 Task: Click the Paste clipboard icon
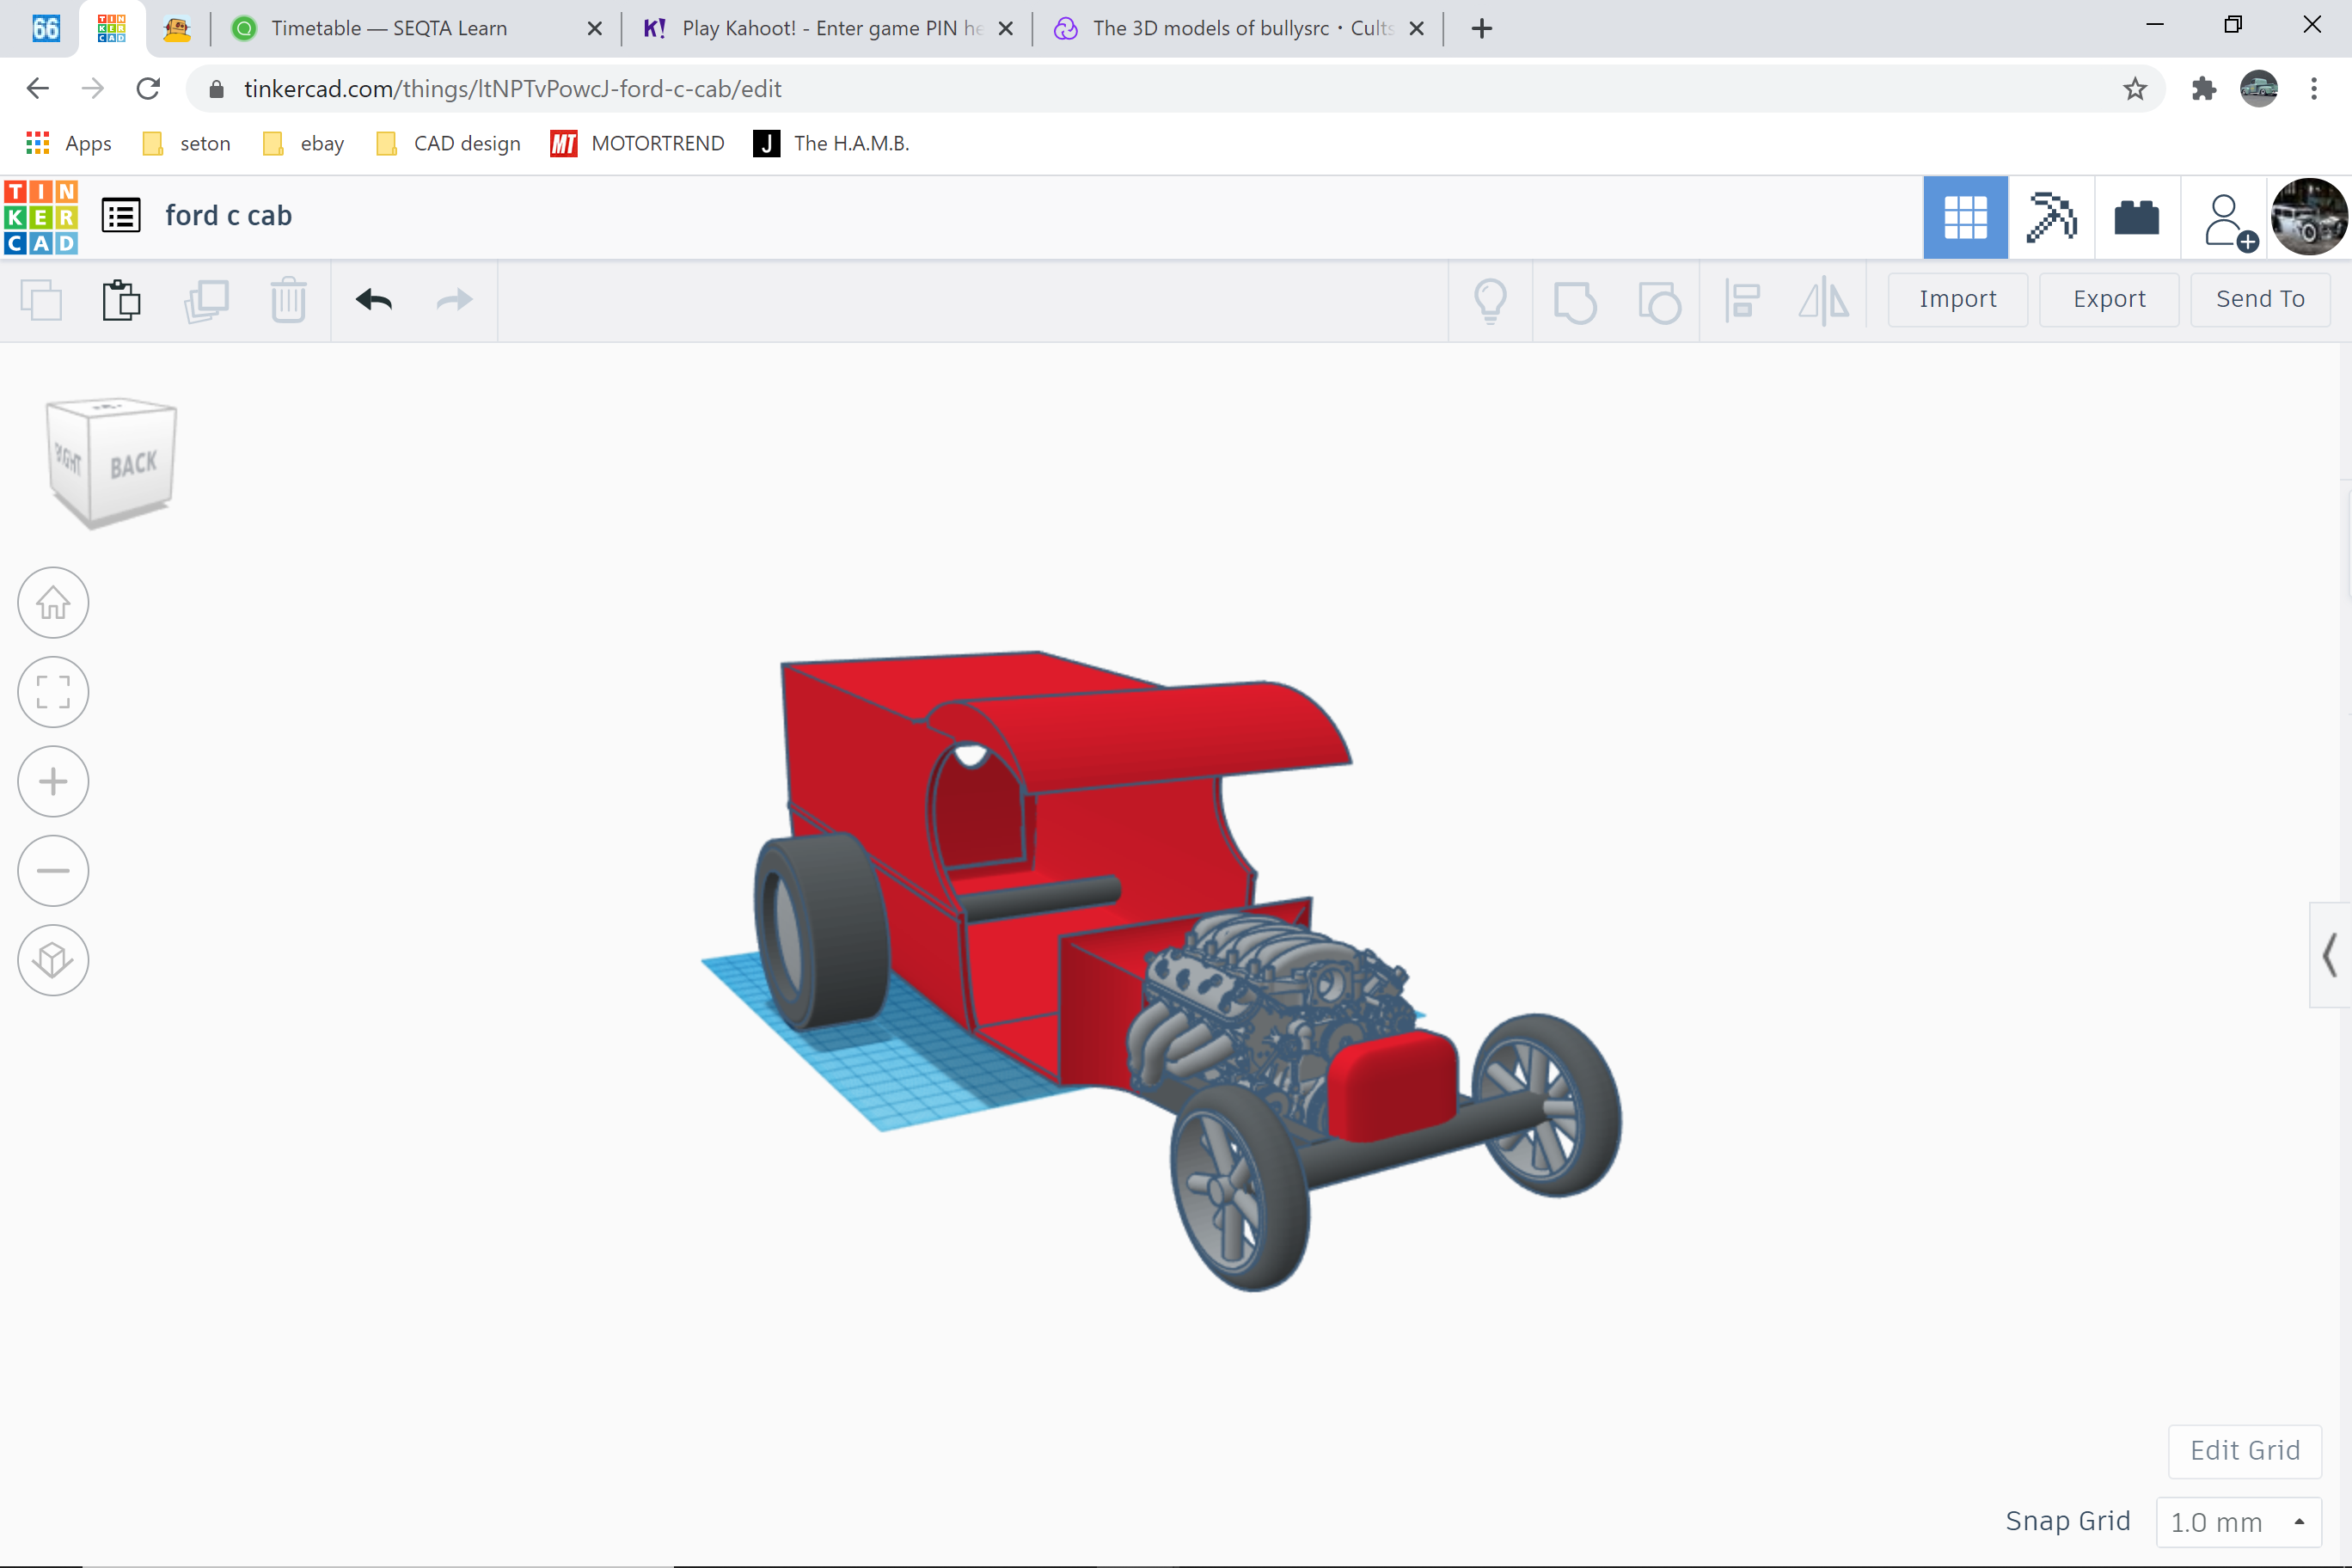(x=121, y=300)
